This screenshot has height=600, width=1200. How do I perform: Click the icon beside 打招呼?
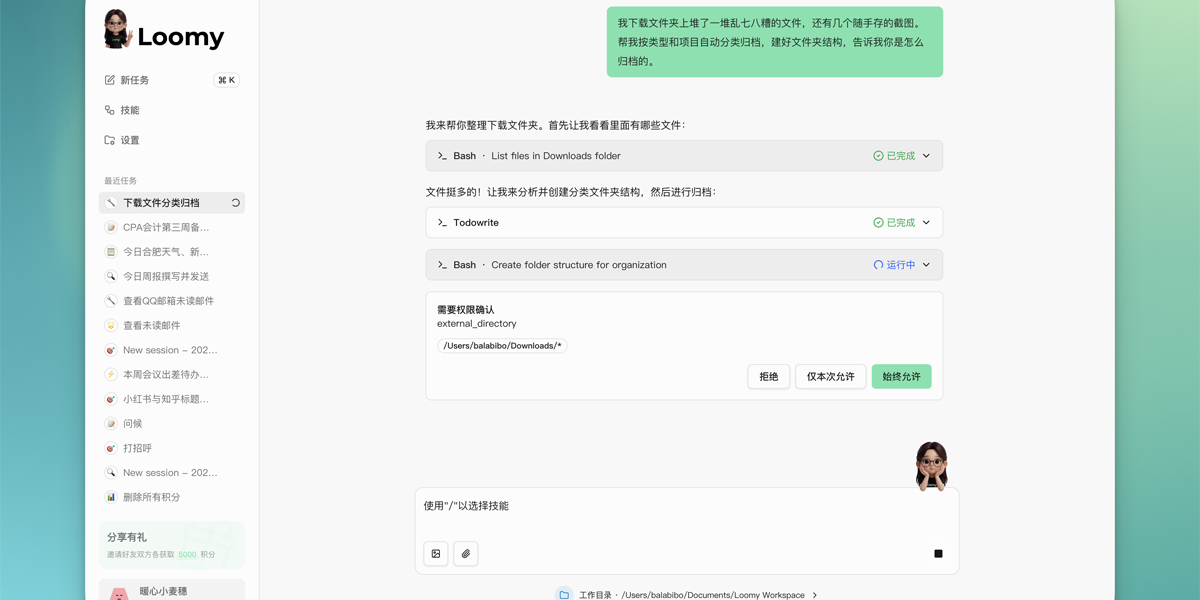tap(111, 448)
